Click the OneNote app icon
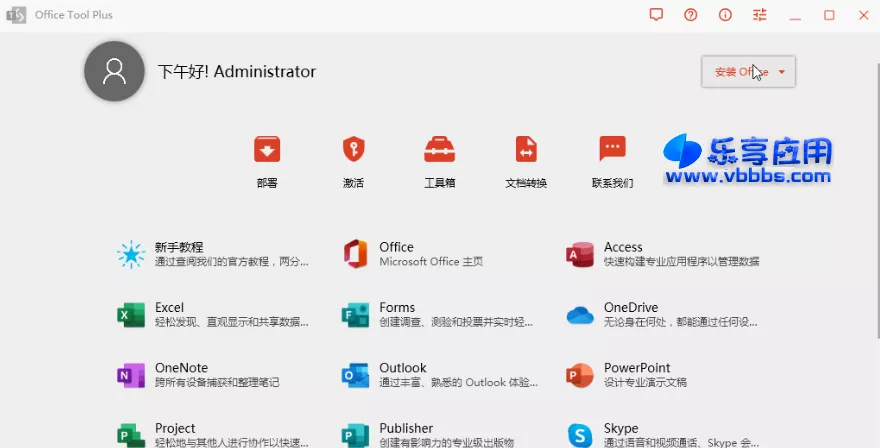The height and width of the screenshot is (448, 880). [x=131, y=375]
